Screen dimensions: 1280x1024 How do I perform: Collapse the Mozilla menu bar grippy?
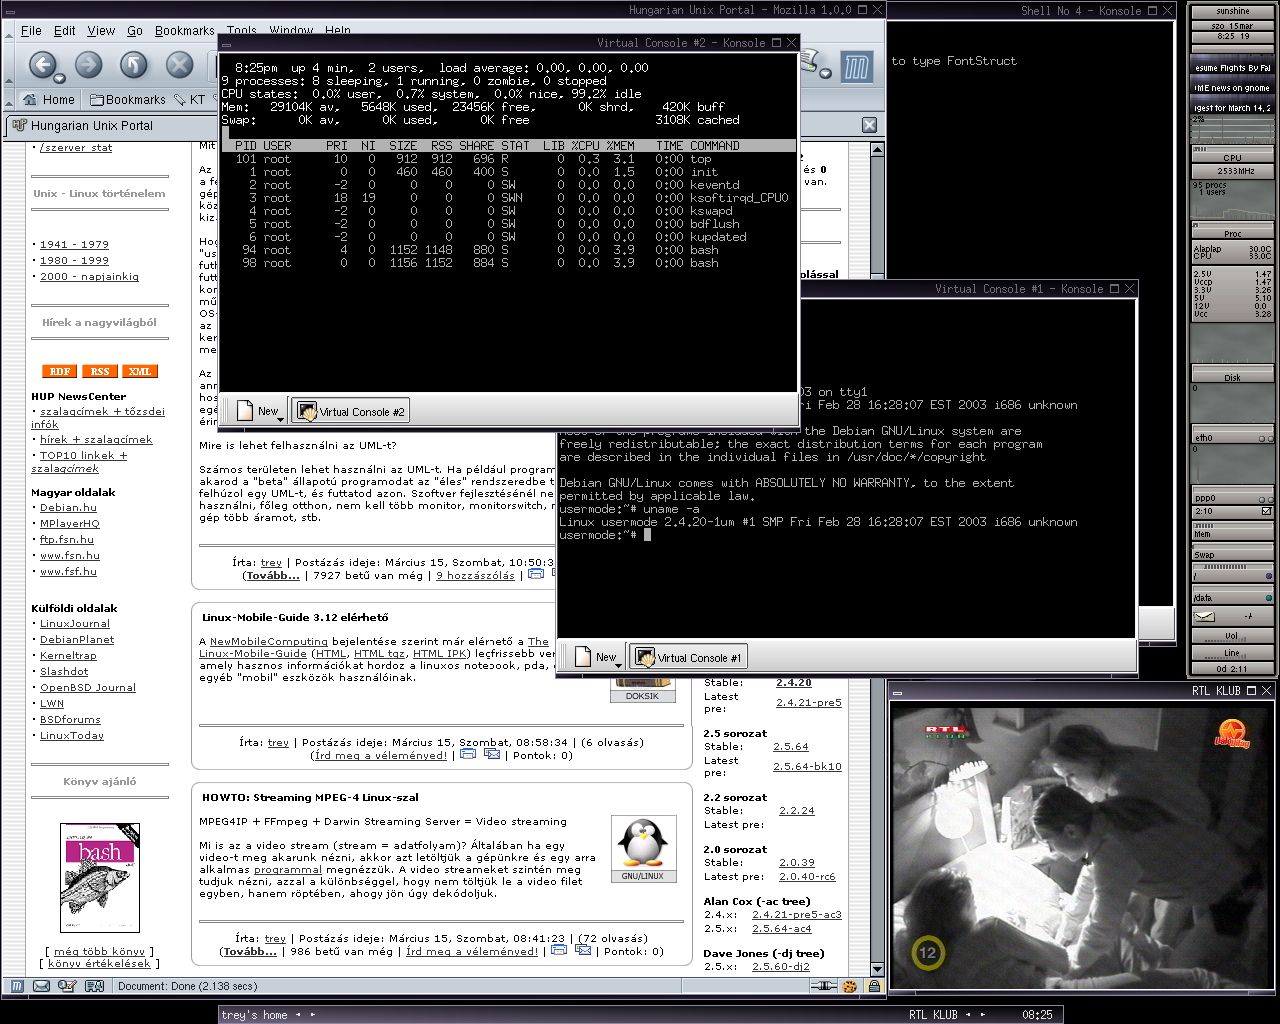tap(9, 30)
